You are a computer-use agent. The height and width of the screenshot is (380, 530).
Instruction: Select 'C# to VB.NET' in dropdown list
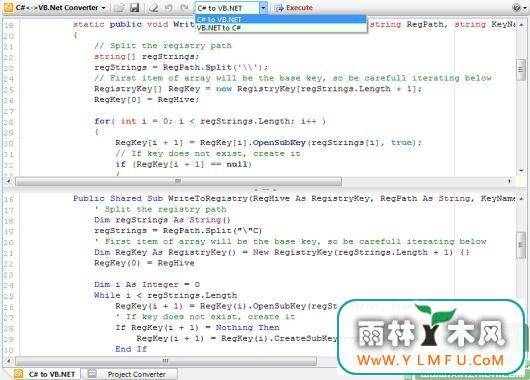coord(281,19)
